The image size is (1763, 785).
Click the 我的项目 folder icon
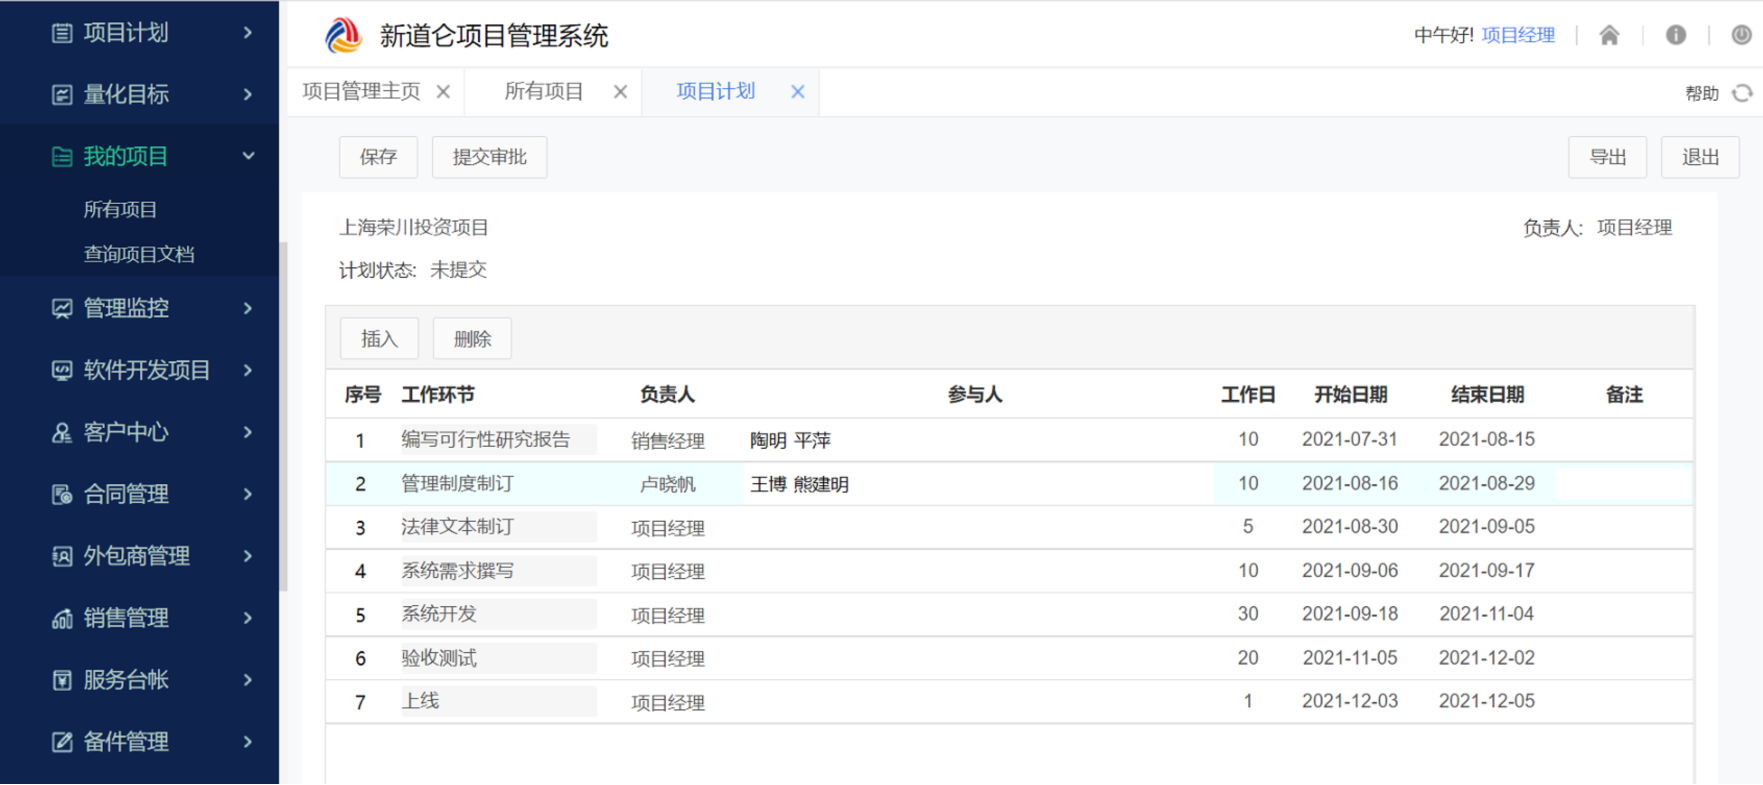[x=62, y=157]
